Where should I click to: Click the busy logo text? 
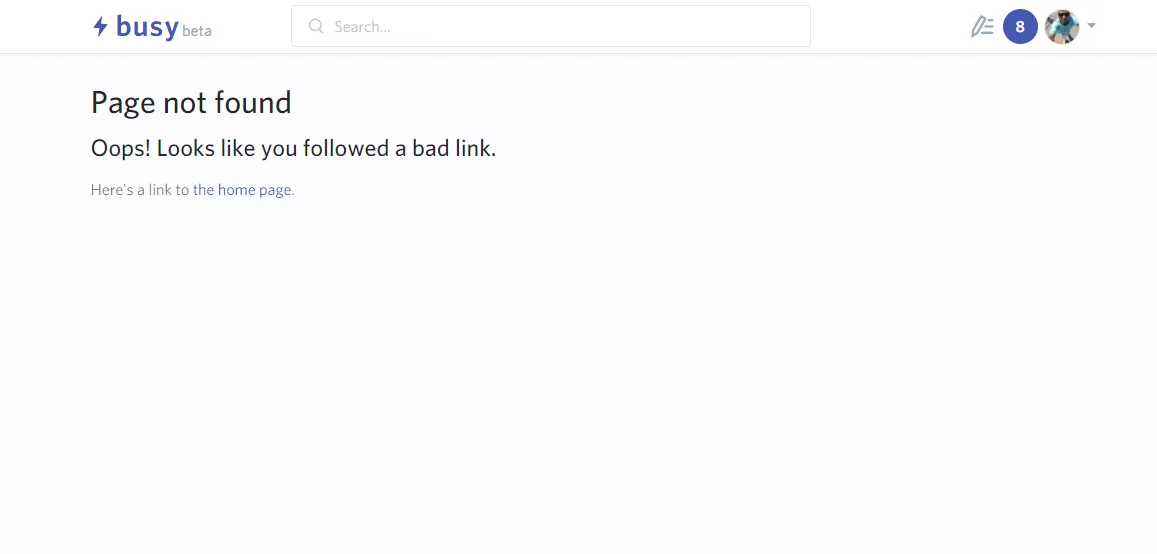pyautogui.click(x=148, y=27)
